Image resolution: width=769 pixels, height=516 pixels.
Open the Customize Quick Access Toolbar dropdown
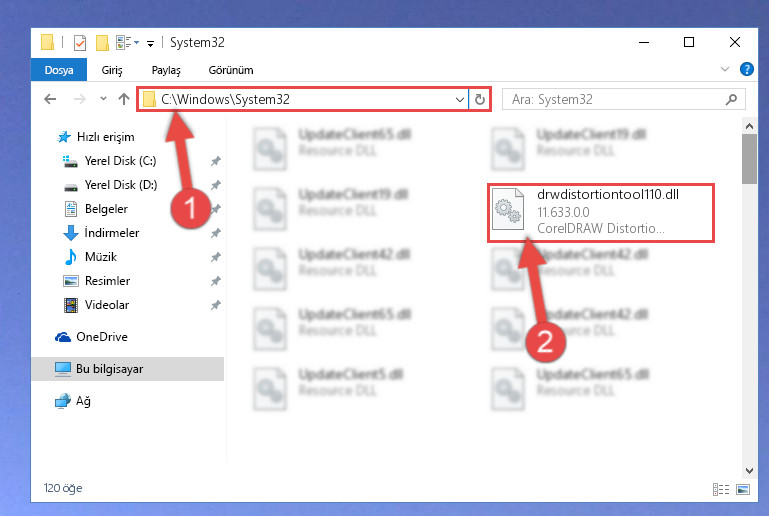[150, 44]
